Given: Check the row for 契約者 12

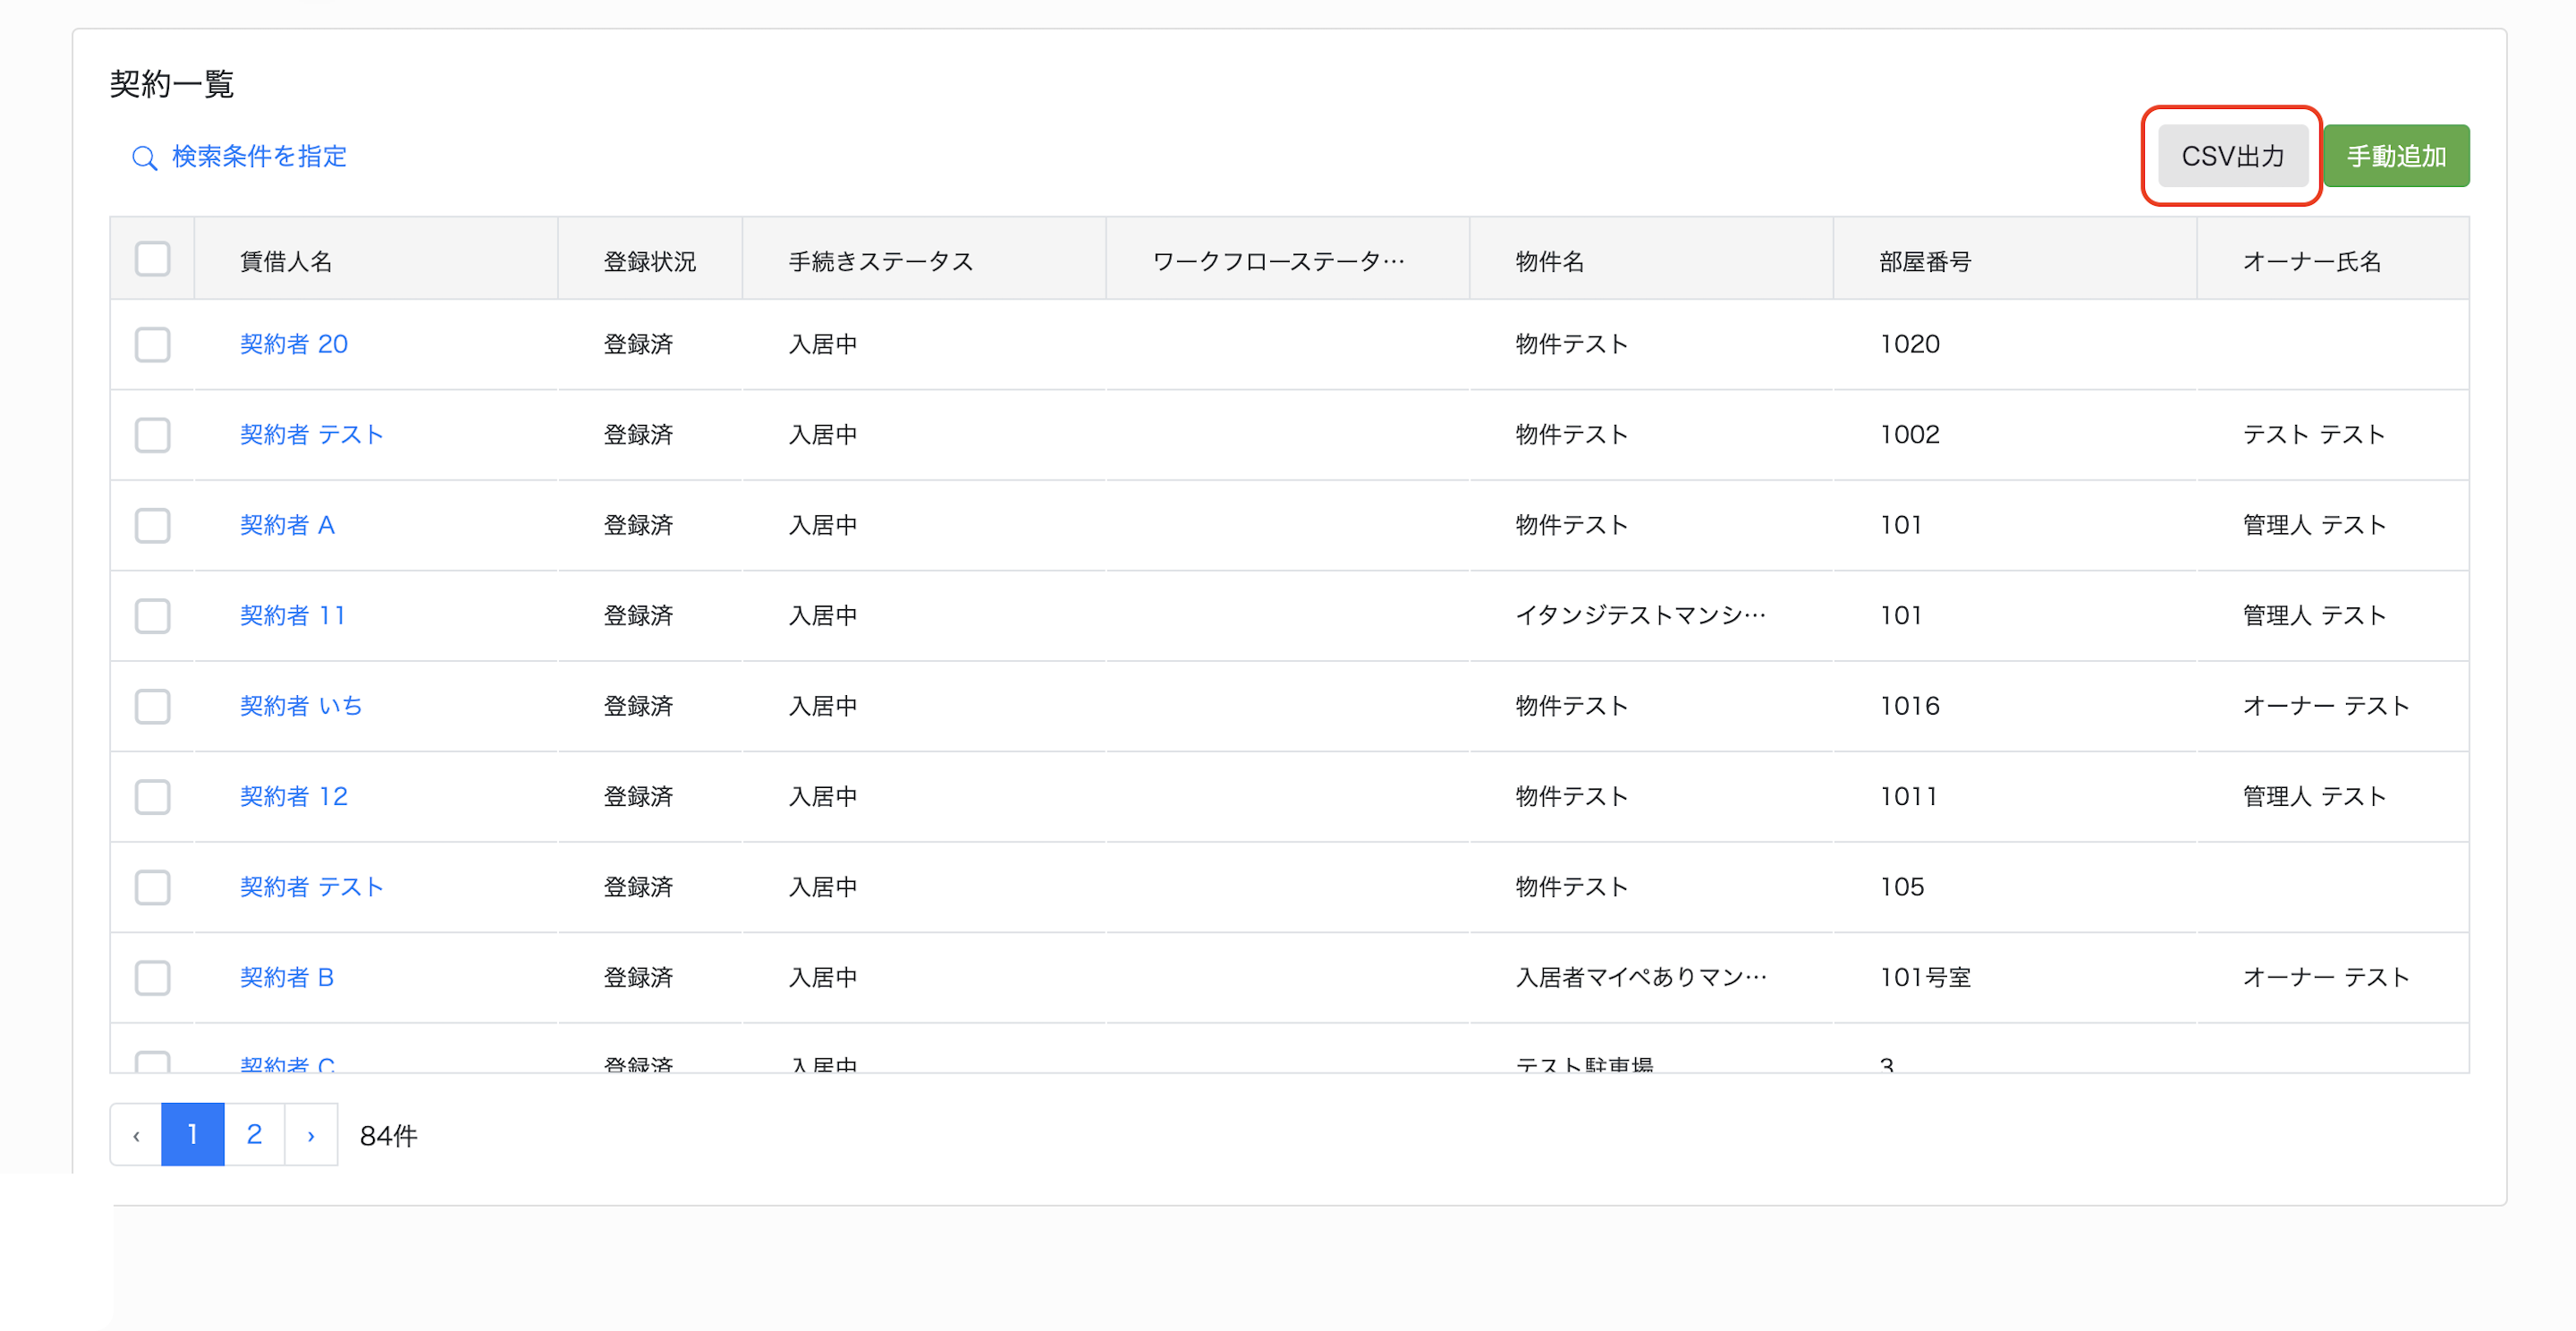Looking at the screenshot, I should [153, 797].
